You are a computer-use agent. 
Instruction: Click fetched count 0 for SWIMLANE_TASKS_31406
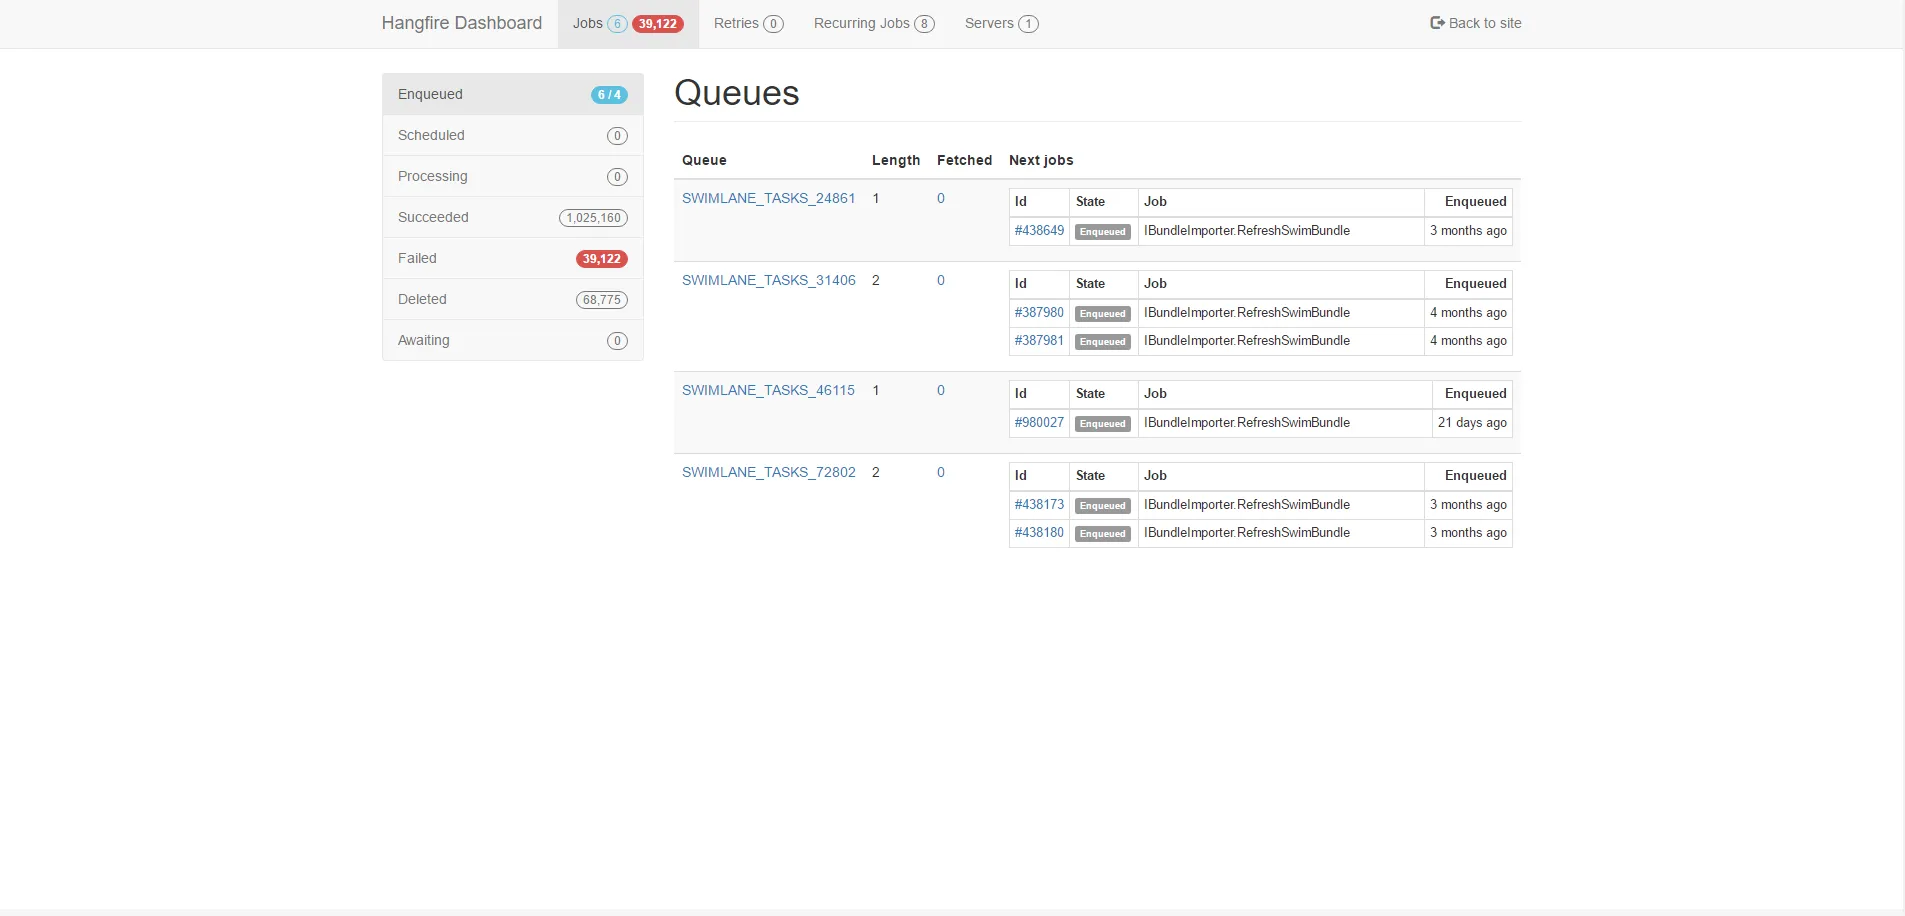point(940,280)
